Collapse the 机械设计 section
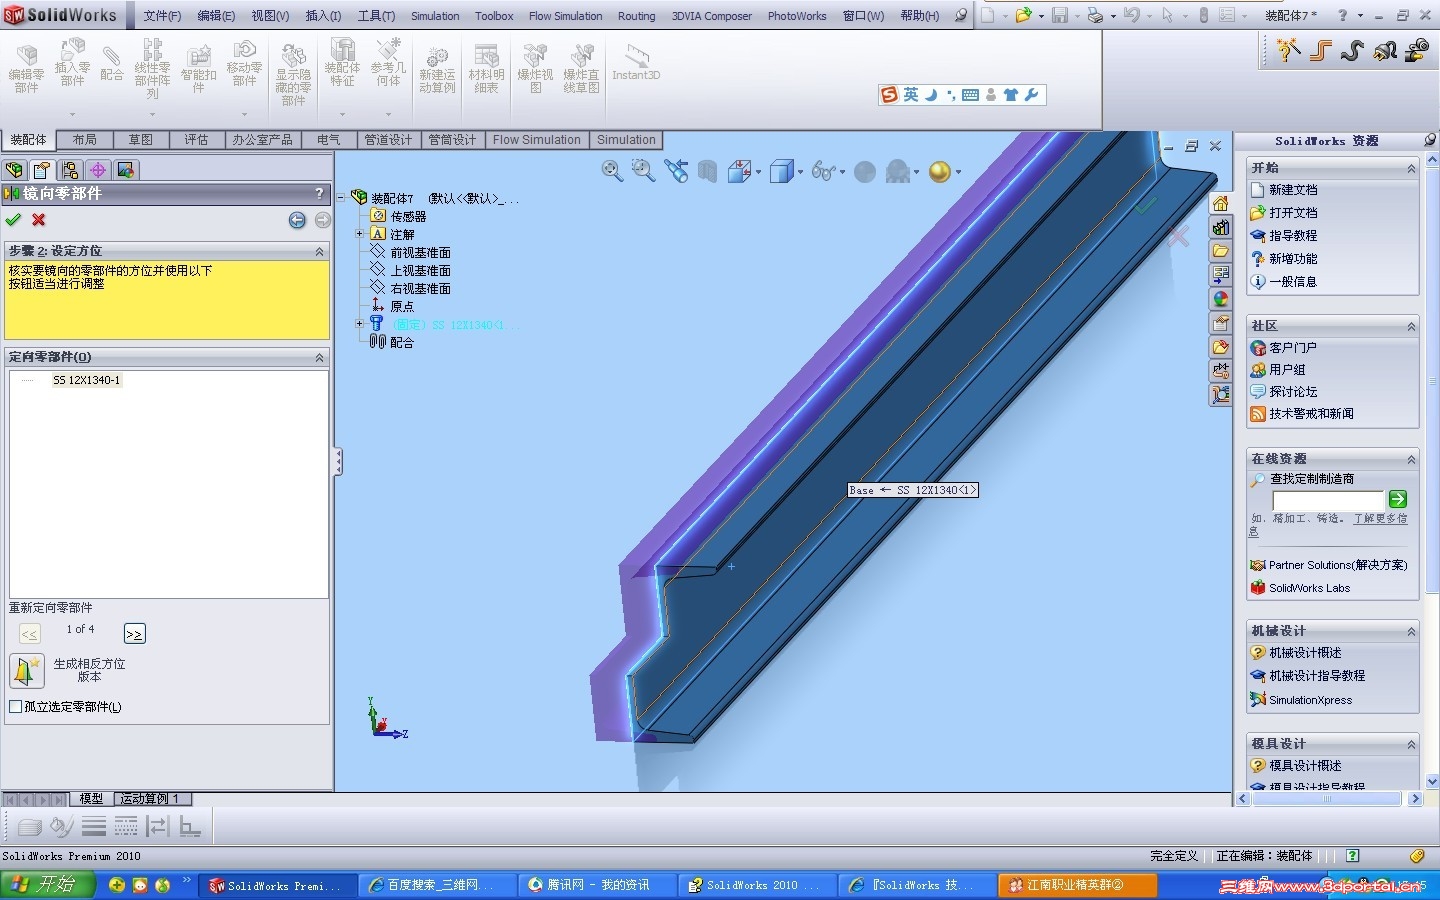The image size is (1440, 900). 1411,631
